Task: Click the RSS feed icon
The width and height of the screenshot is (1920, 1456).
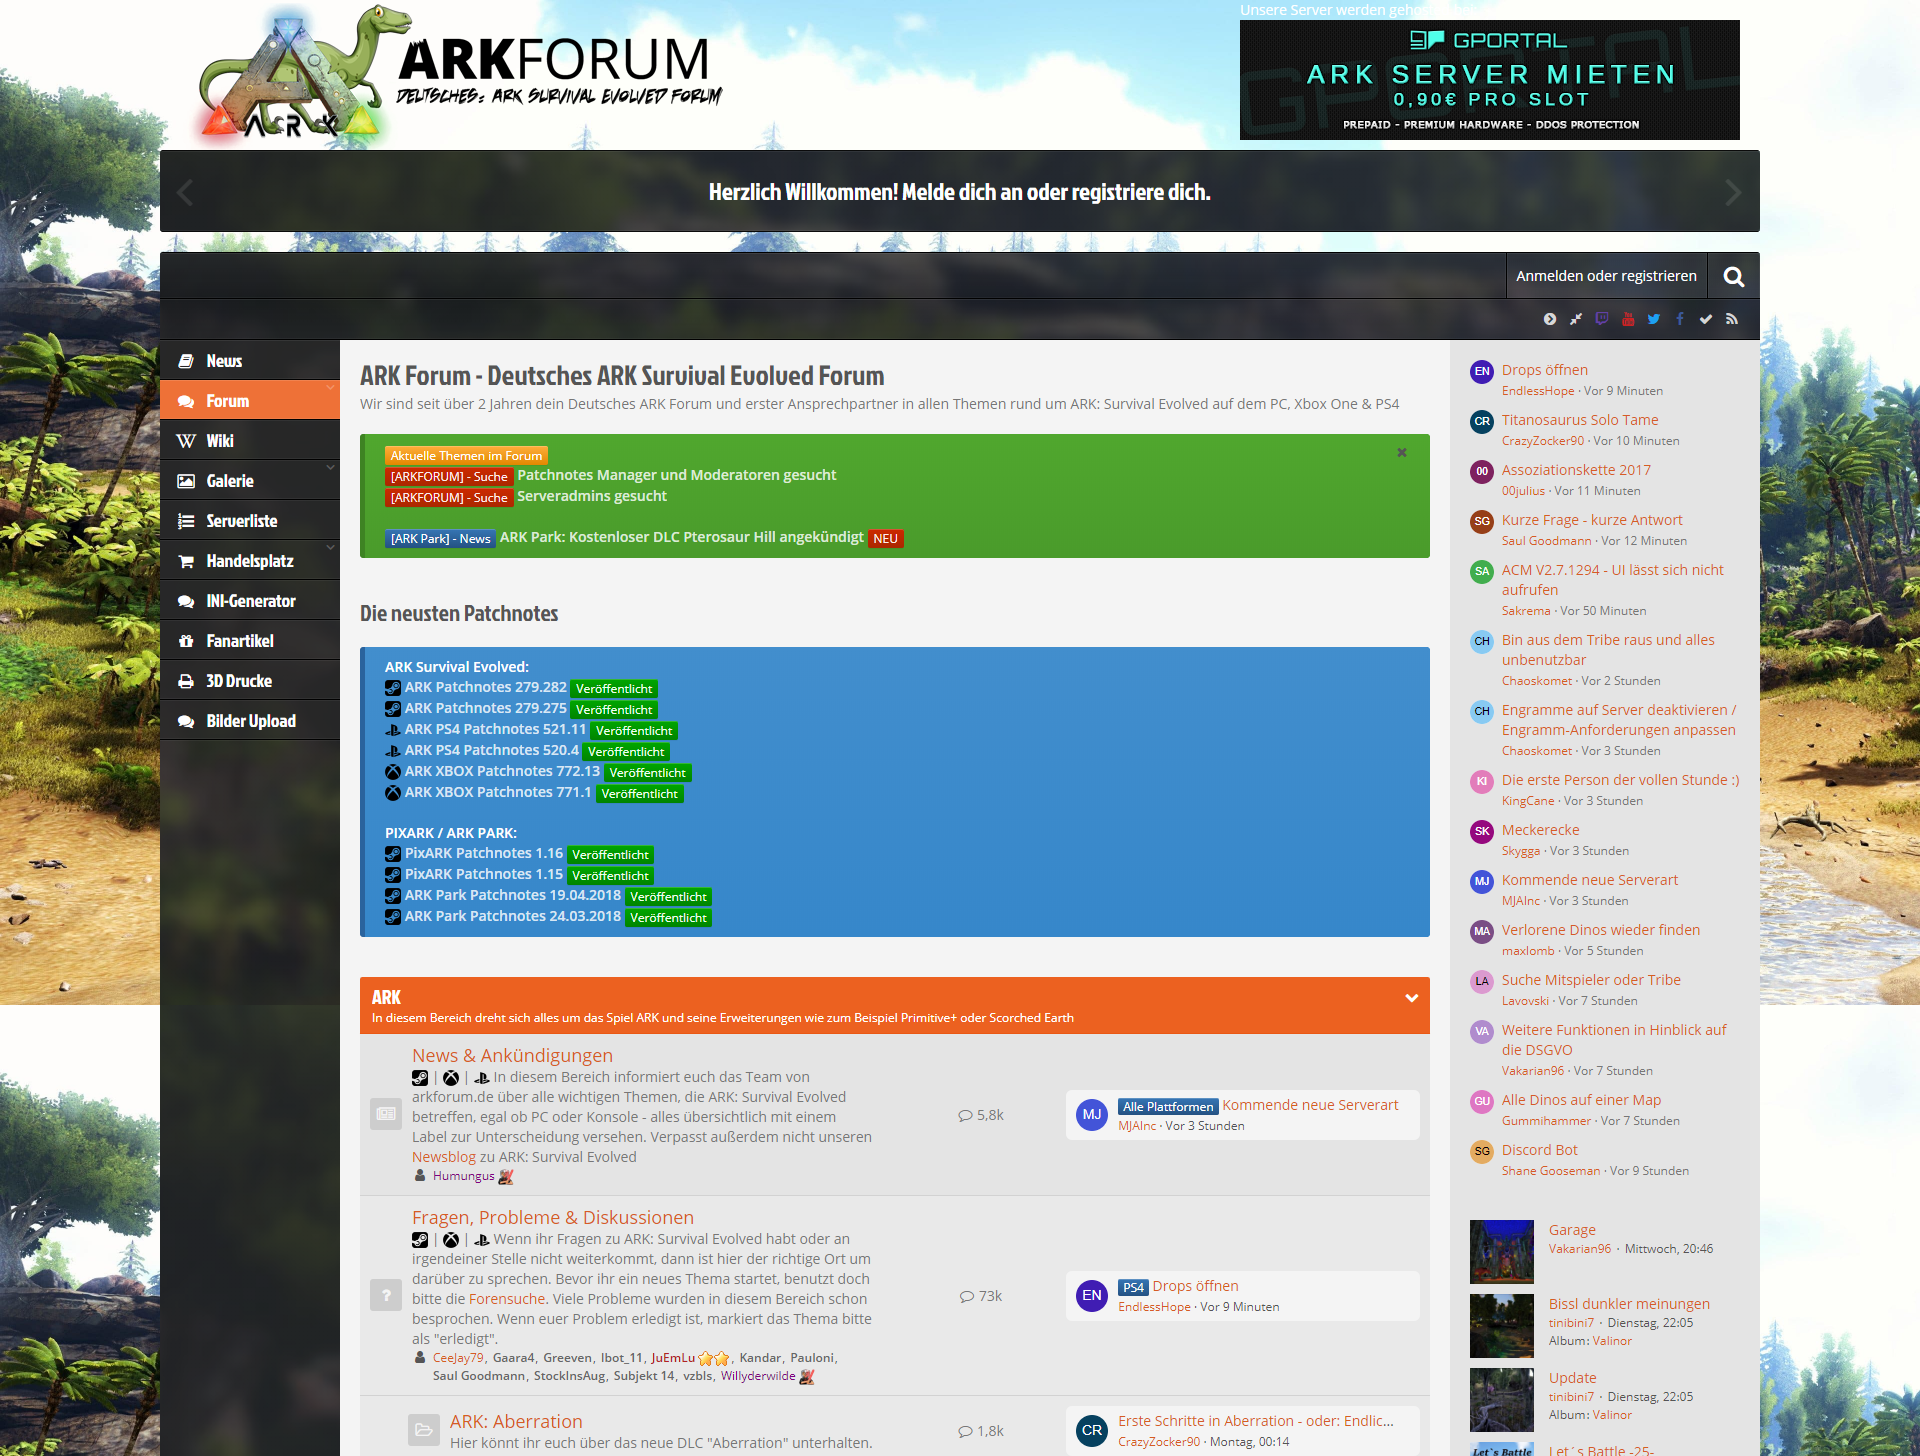Action: click(1732, 319)
